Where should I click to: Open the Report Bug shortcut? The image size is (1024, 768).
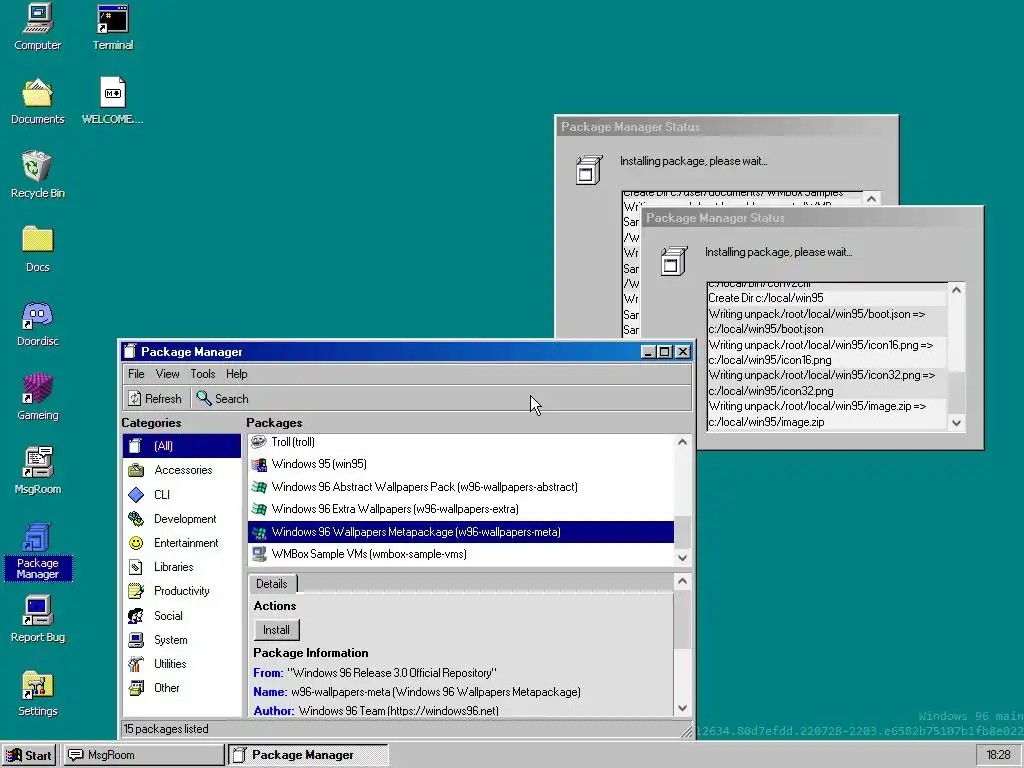click(37, 619)
